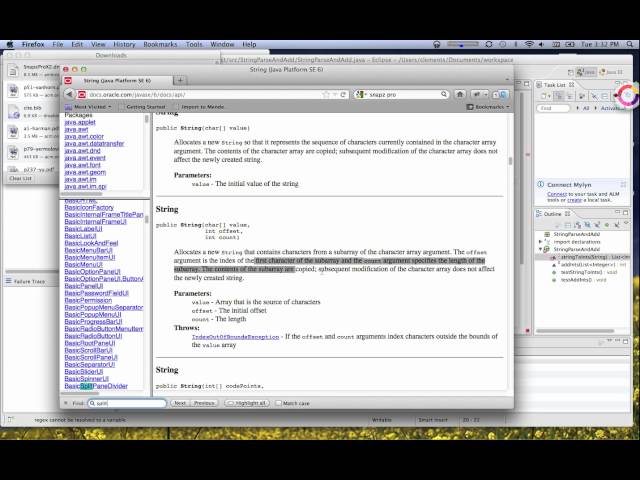Click the Connect link in Mylyn notice
This screenshot has height=480, width=640.
click(x=557, y=194)
